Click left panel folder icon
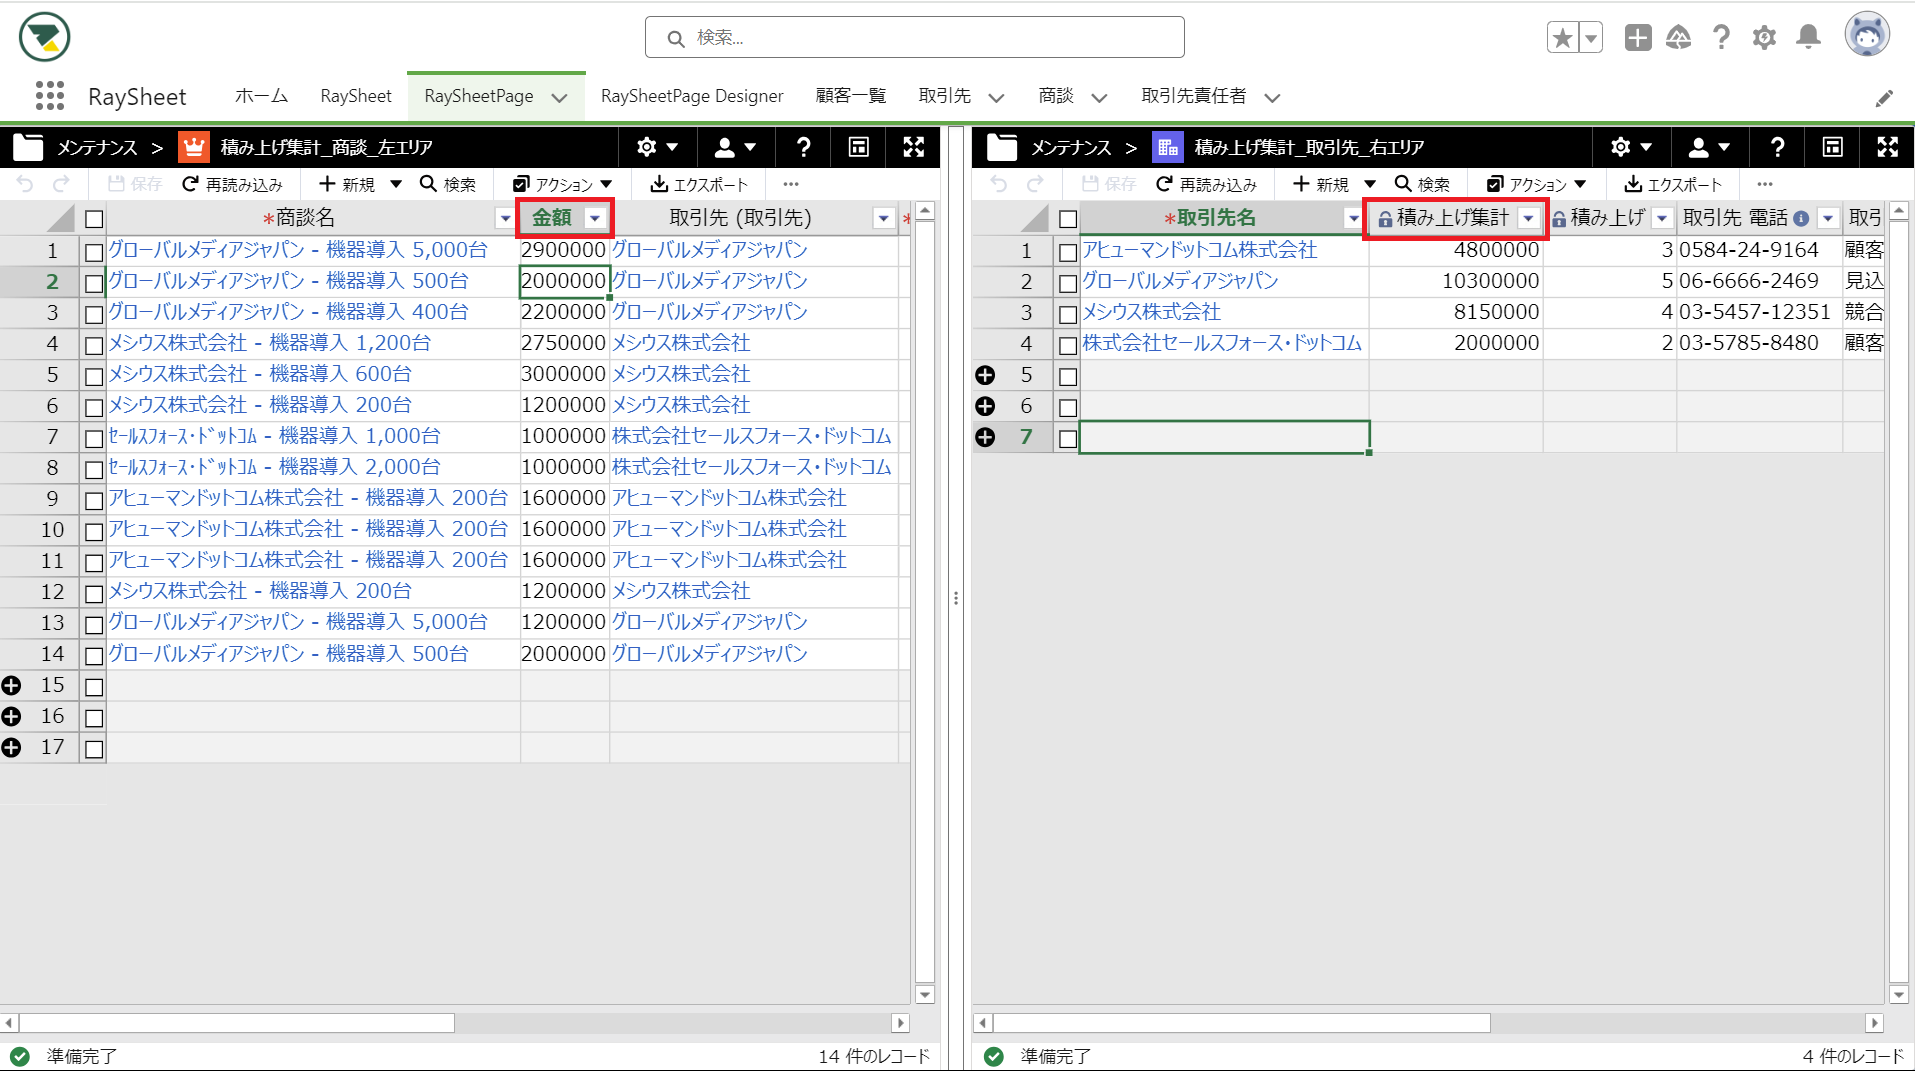The width and height of the screenshot is (1915, 1071). (28, 147)
